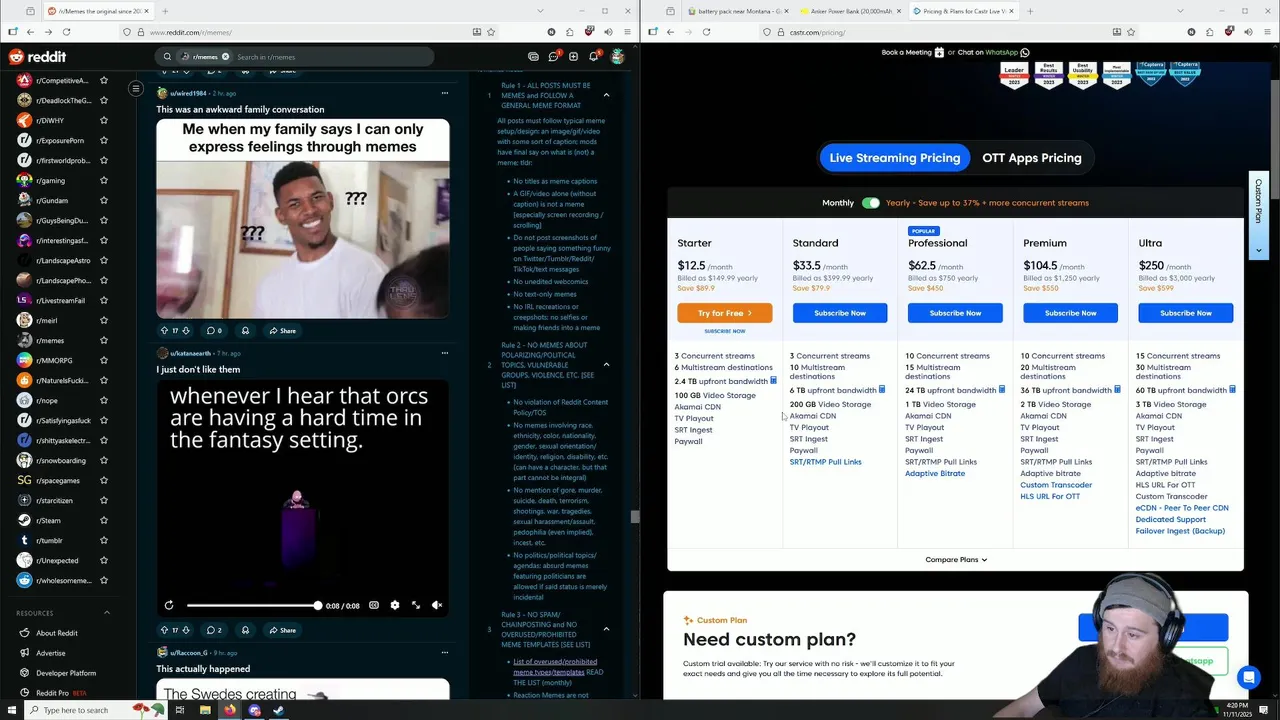Collapse Rule 3 in r/memes rules
The width and height of the screenshot is (1280, 720).
coord(606,629)
